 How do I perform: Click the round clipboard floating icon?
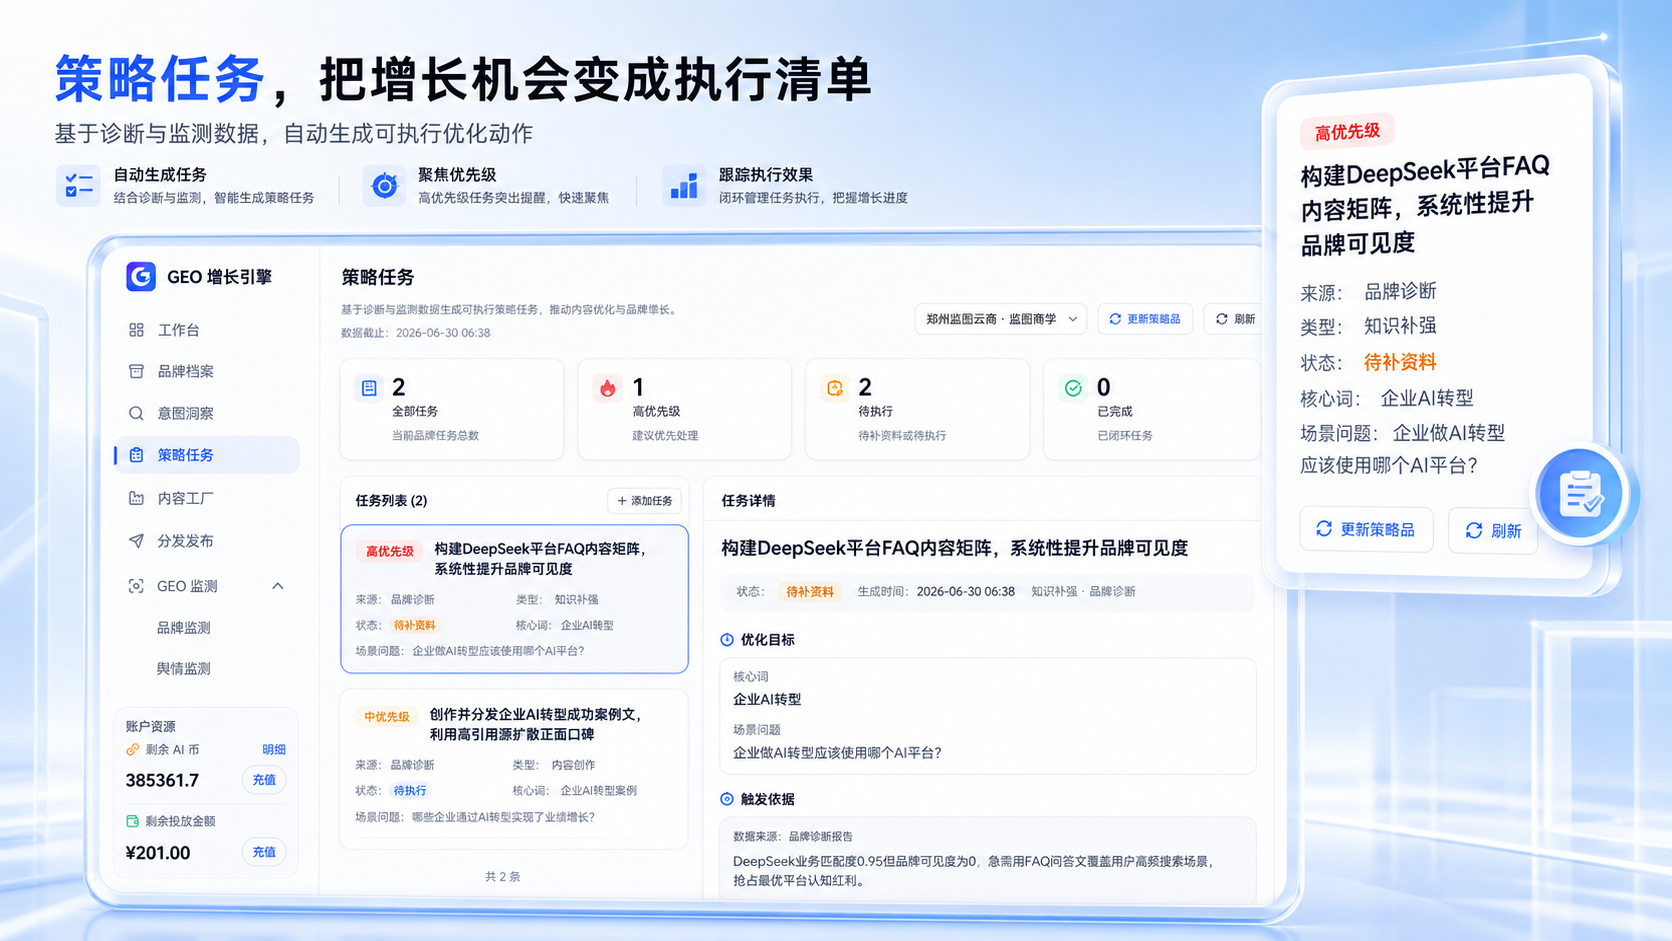pos(1581,494)
